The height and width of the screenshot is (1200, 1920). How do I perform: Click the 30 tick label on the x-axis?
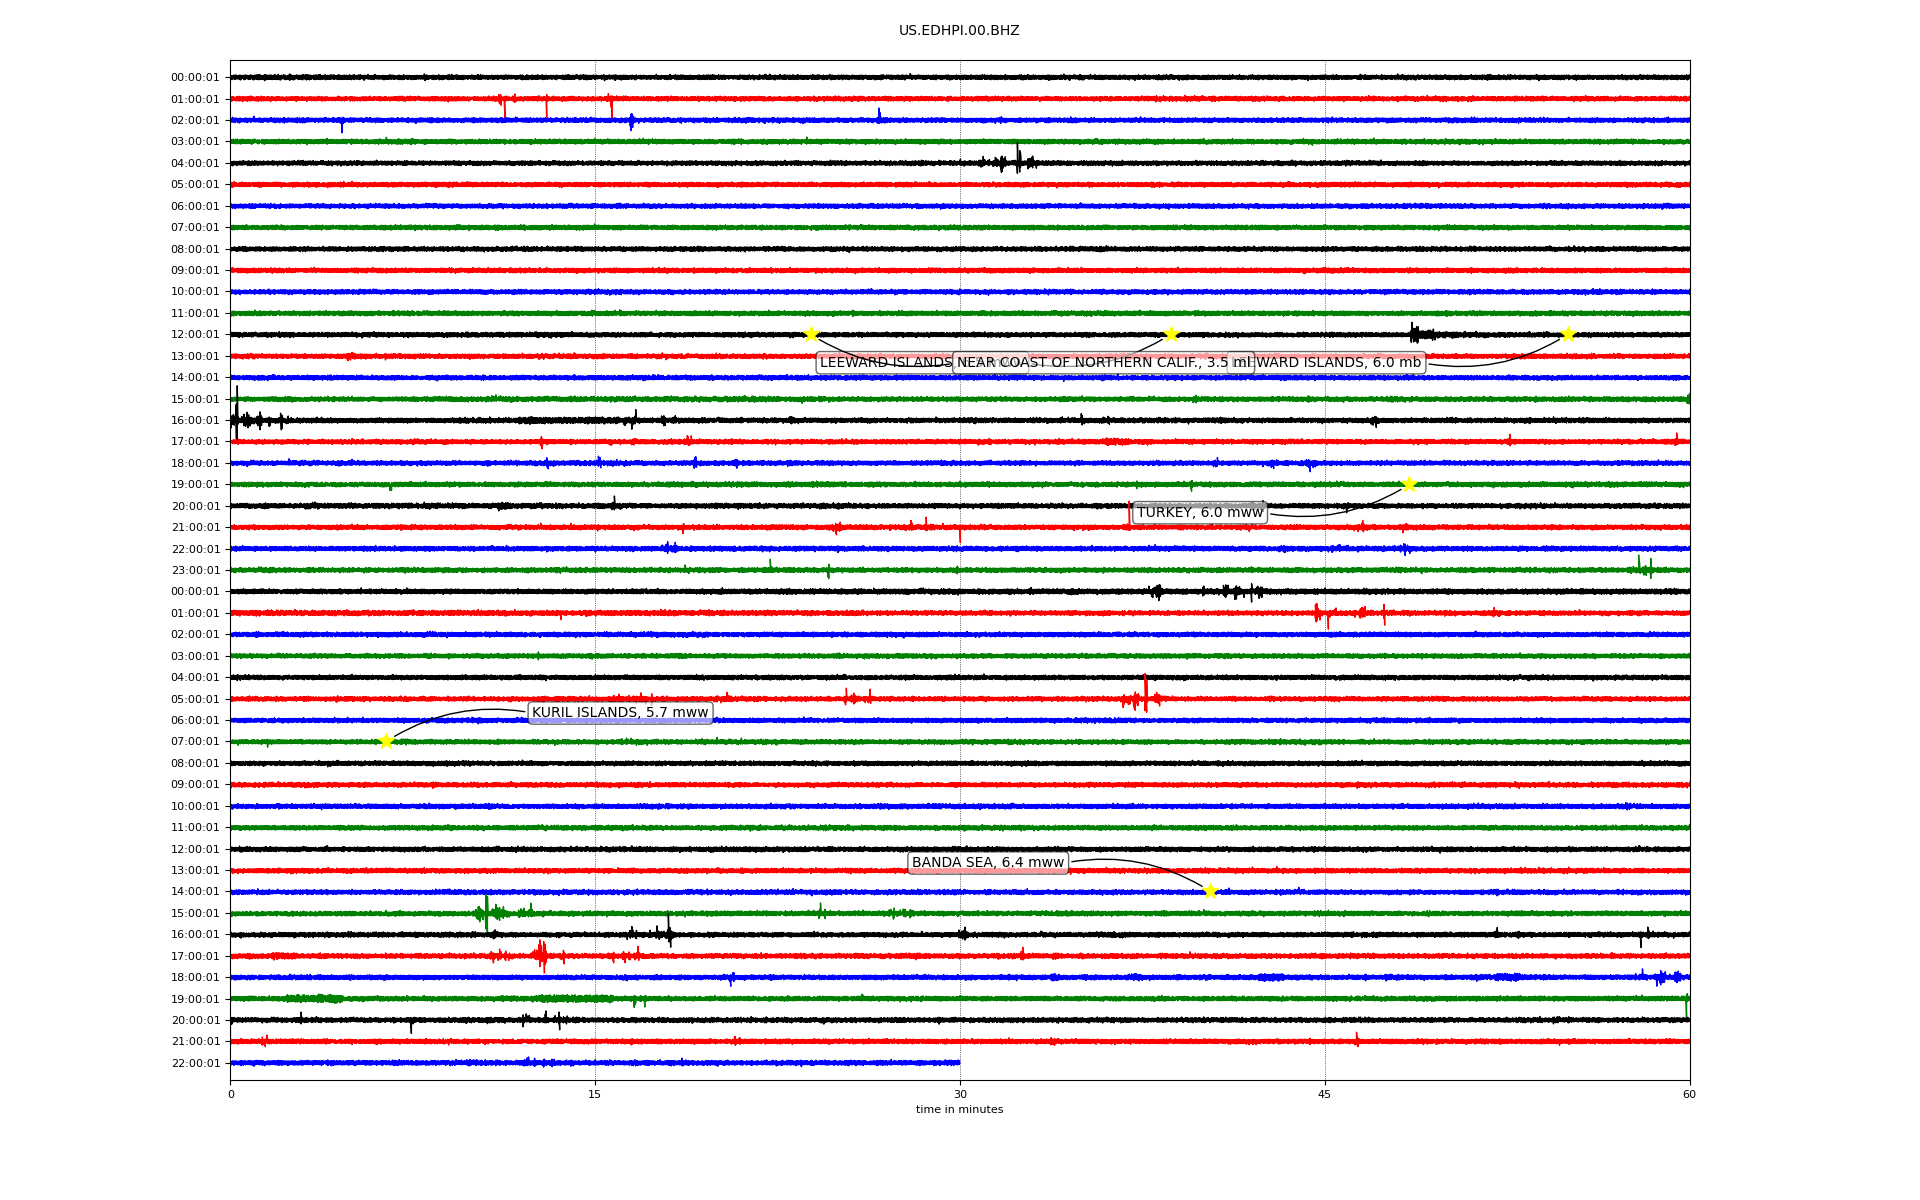(960, 1094)
